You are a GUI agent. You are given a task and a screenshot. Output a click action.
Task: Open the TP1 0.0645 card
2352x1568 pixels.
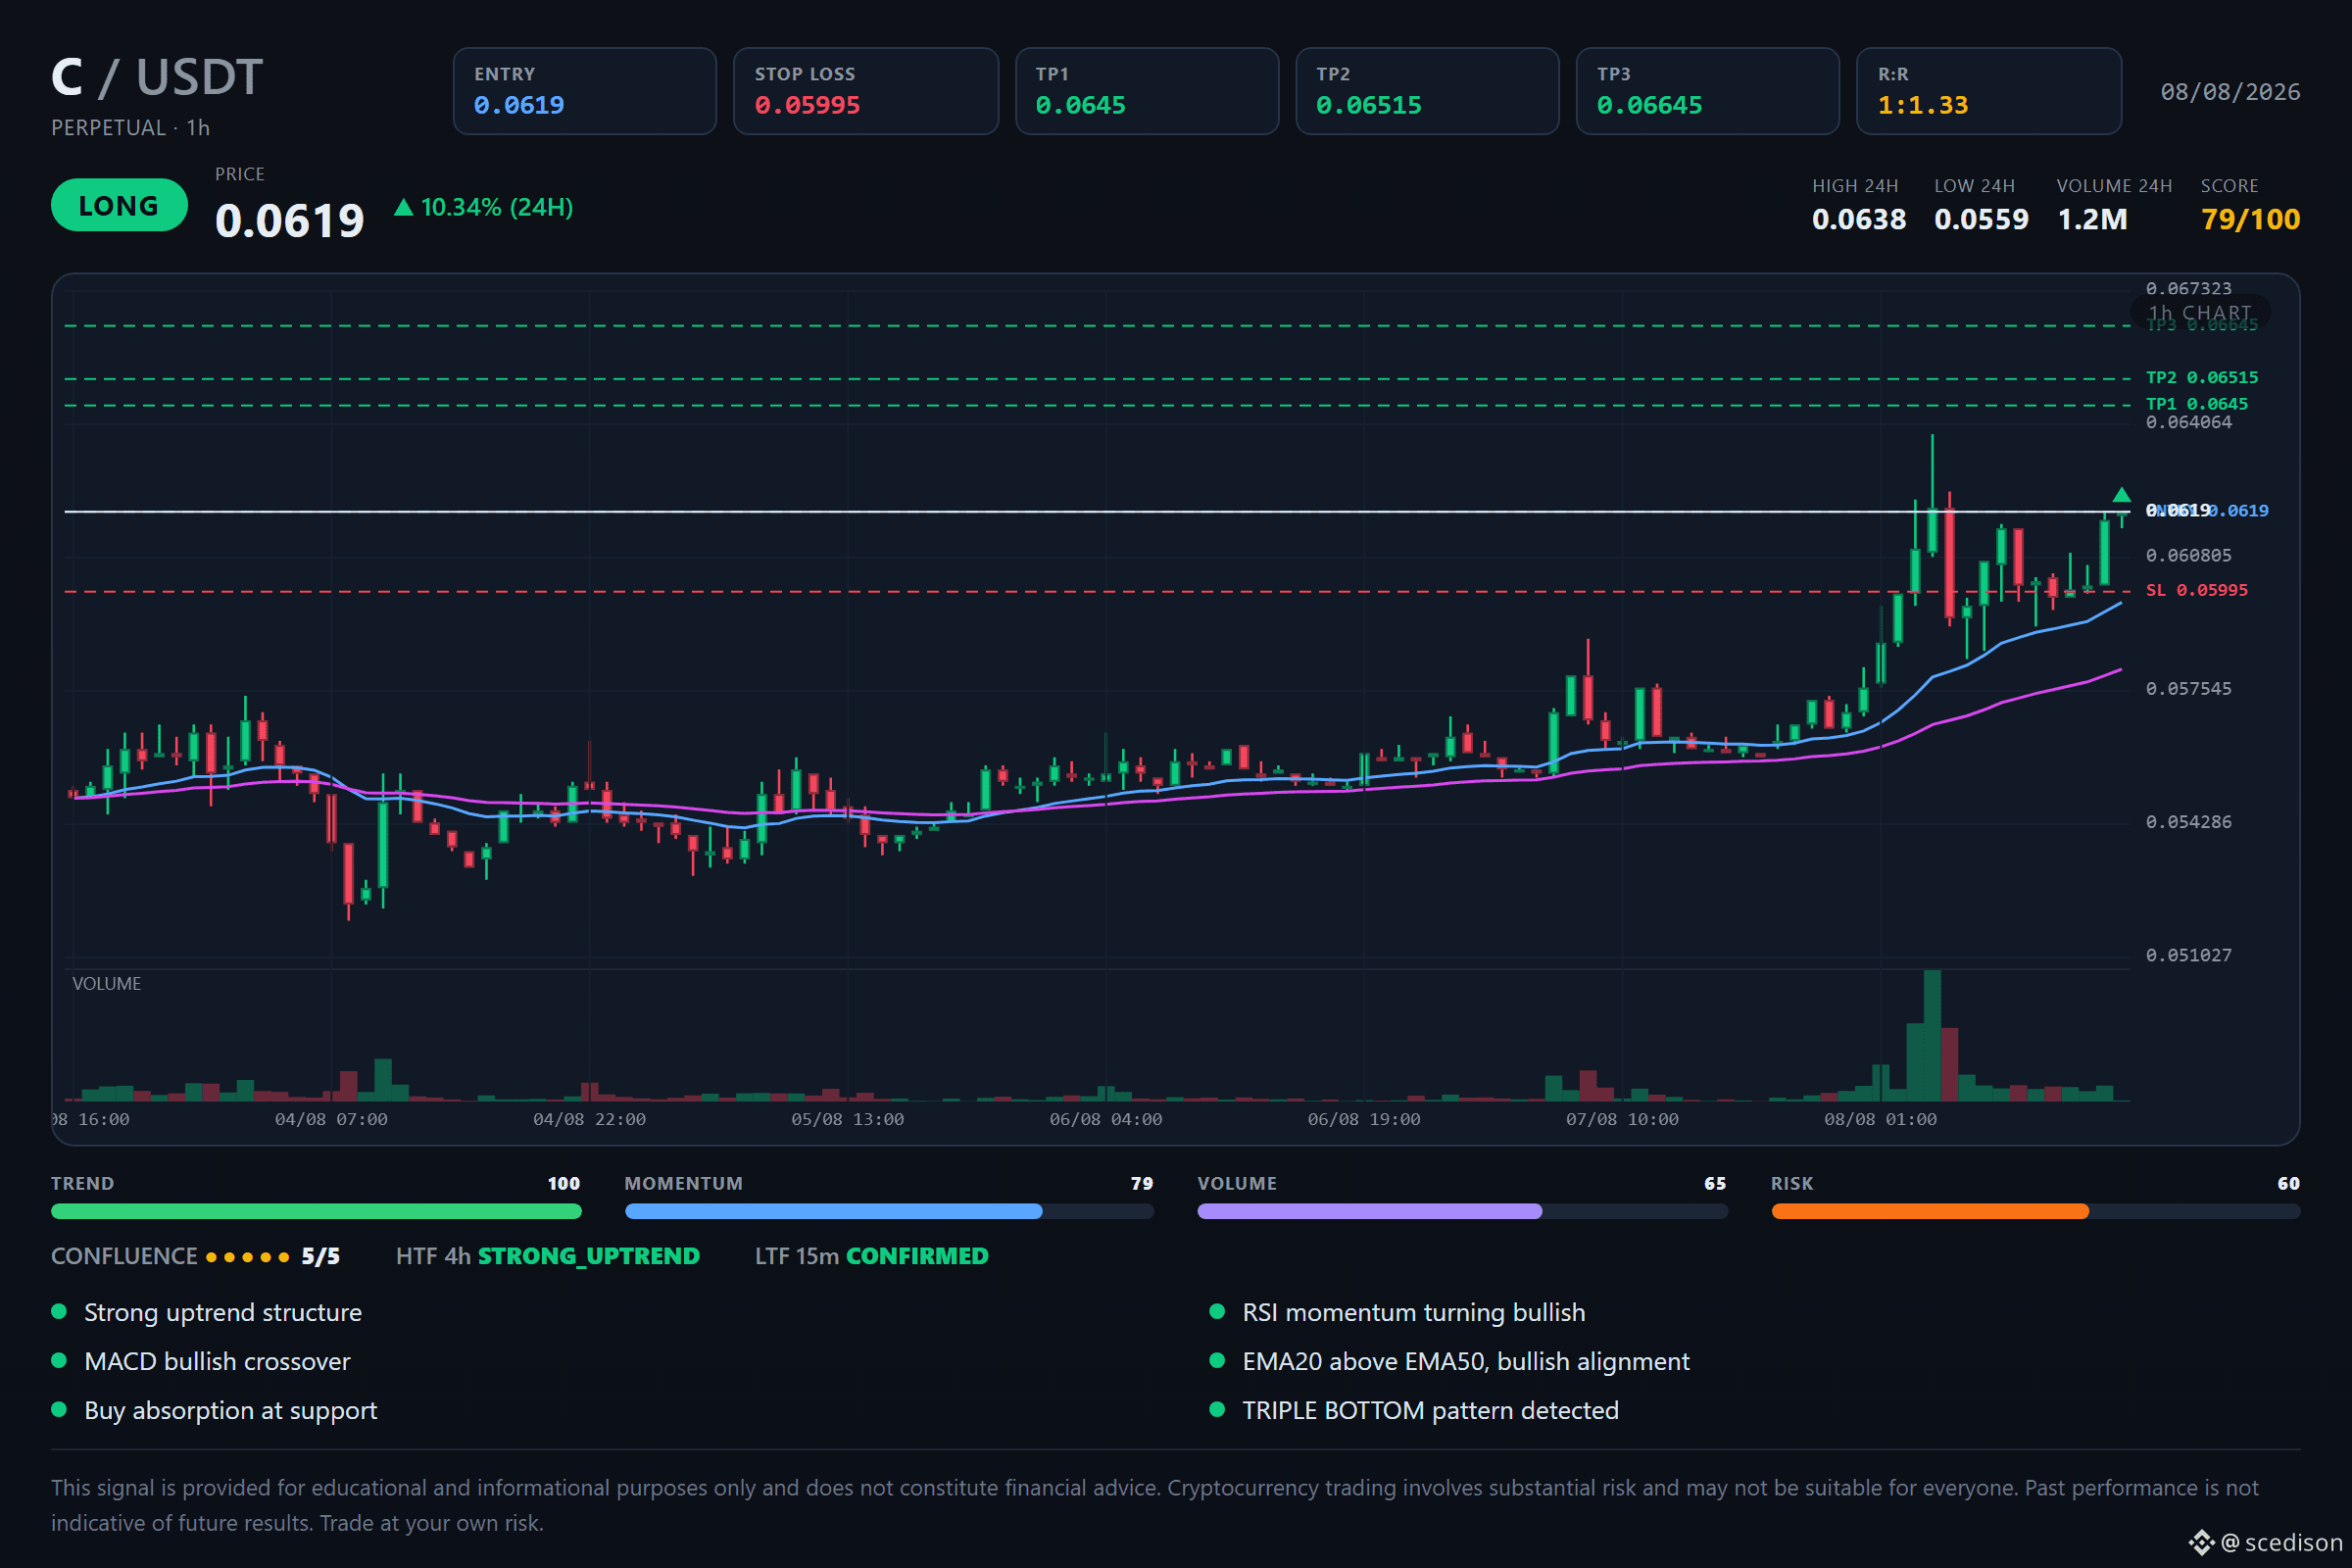(1147, 91)
